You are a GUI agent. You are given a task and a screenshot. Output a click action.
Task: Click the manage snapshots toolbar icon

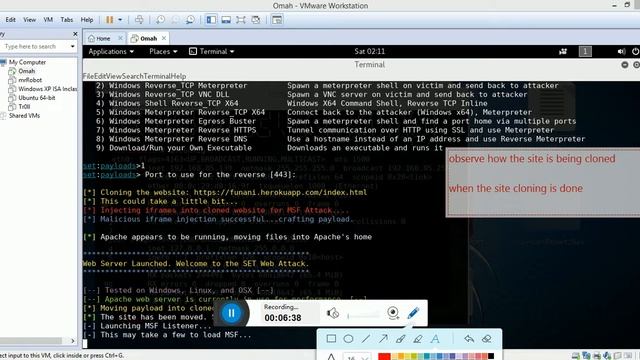[x=190, y=20]
